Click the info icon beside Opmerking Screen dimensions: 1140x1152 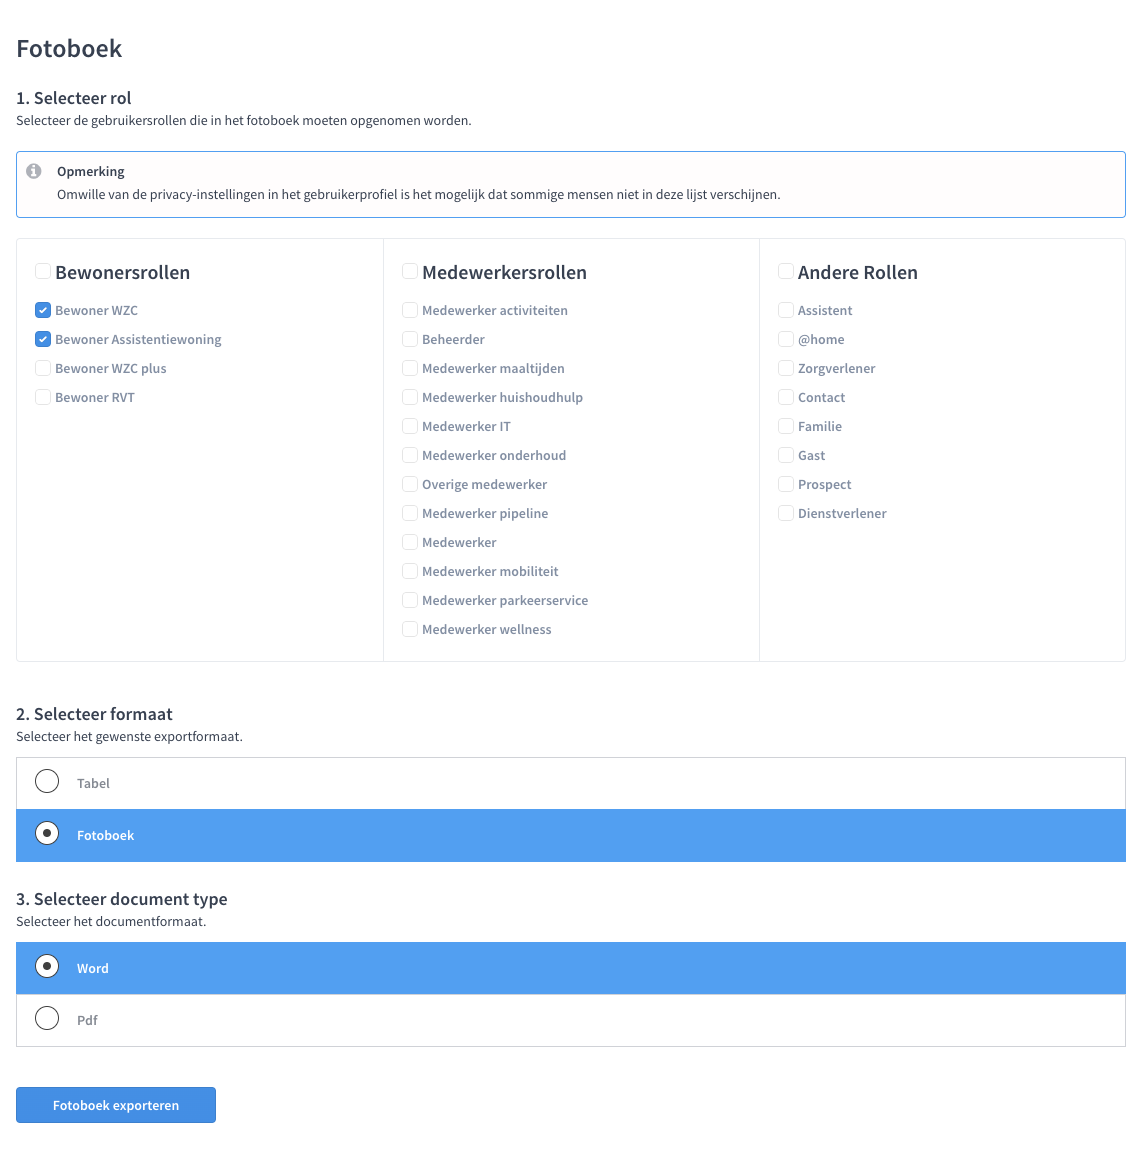pyautogui.click(x=34, y=171)
